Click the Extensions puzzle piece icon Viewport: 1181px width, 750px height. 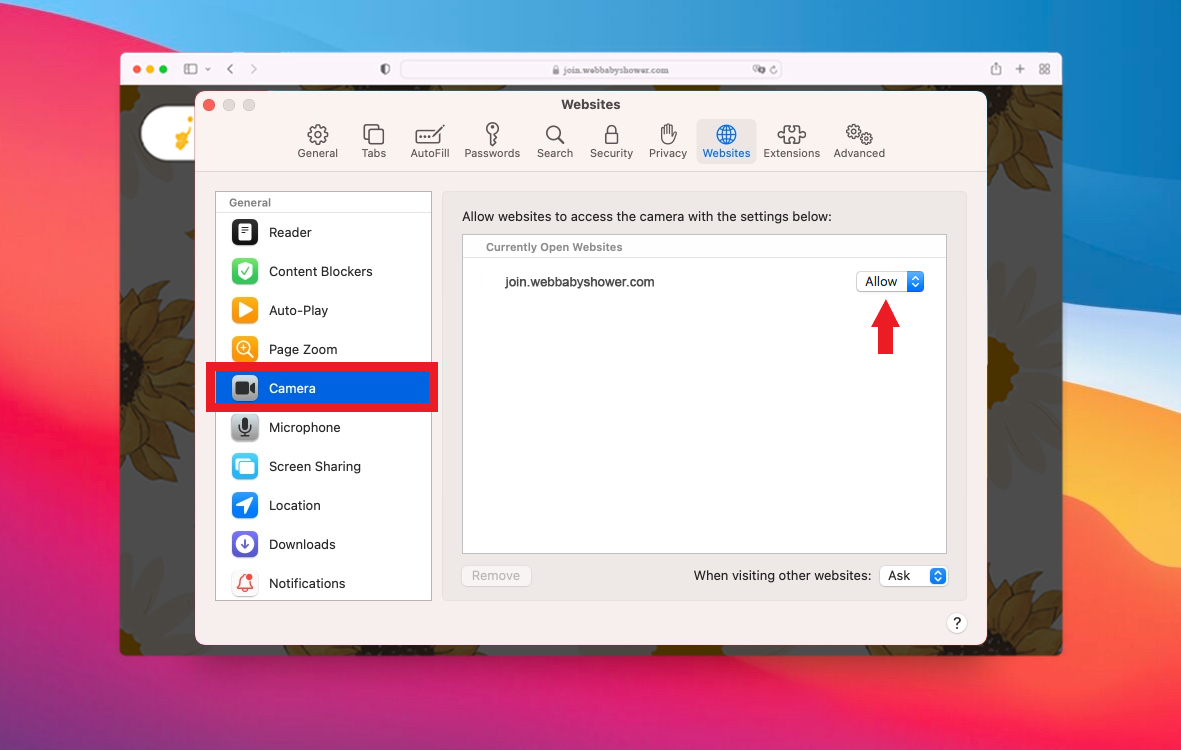(x=792, y=134)
